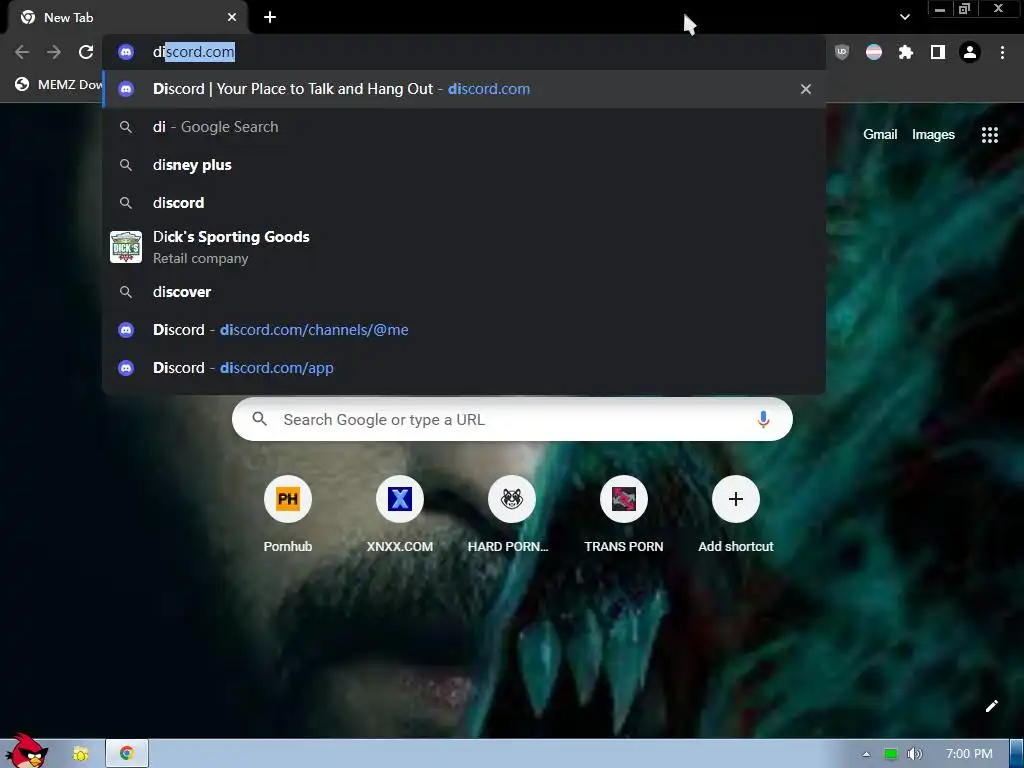Open the pink-blue striped extension icon

(x=874, y=52)
